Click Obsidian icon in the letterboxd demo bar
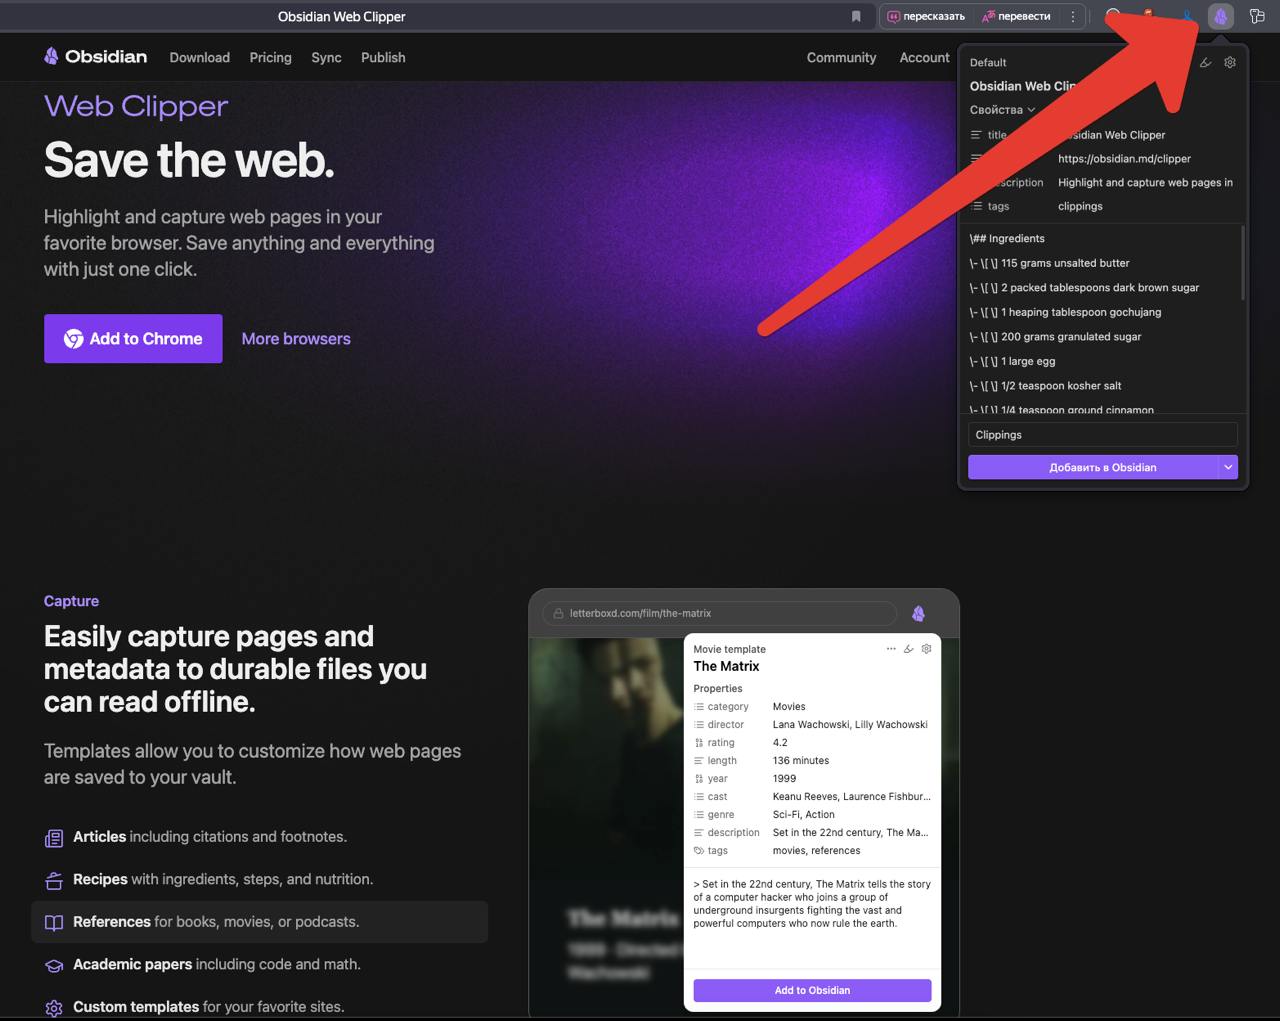The height and width of the screenshot is (1021, 1280). tap(918, 613)
